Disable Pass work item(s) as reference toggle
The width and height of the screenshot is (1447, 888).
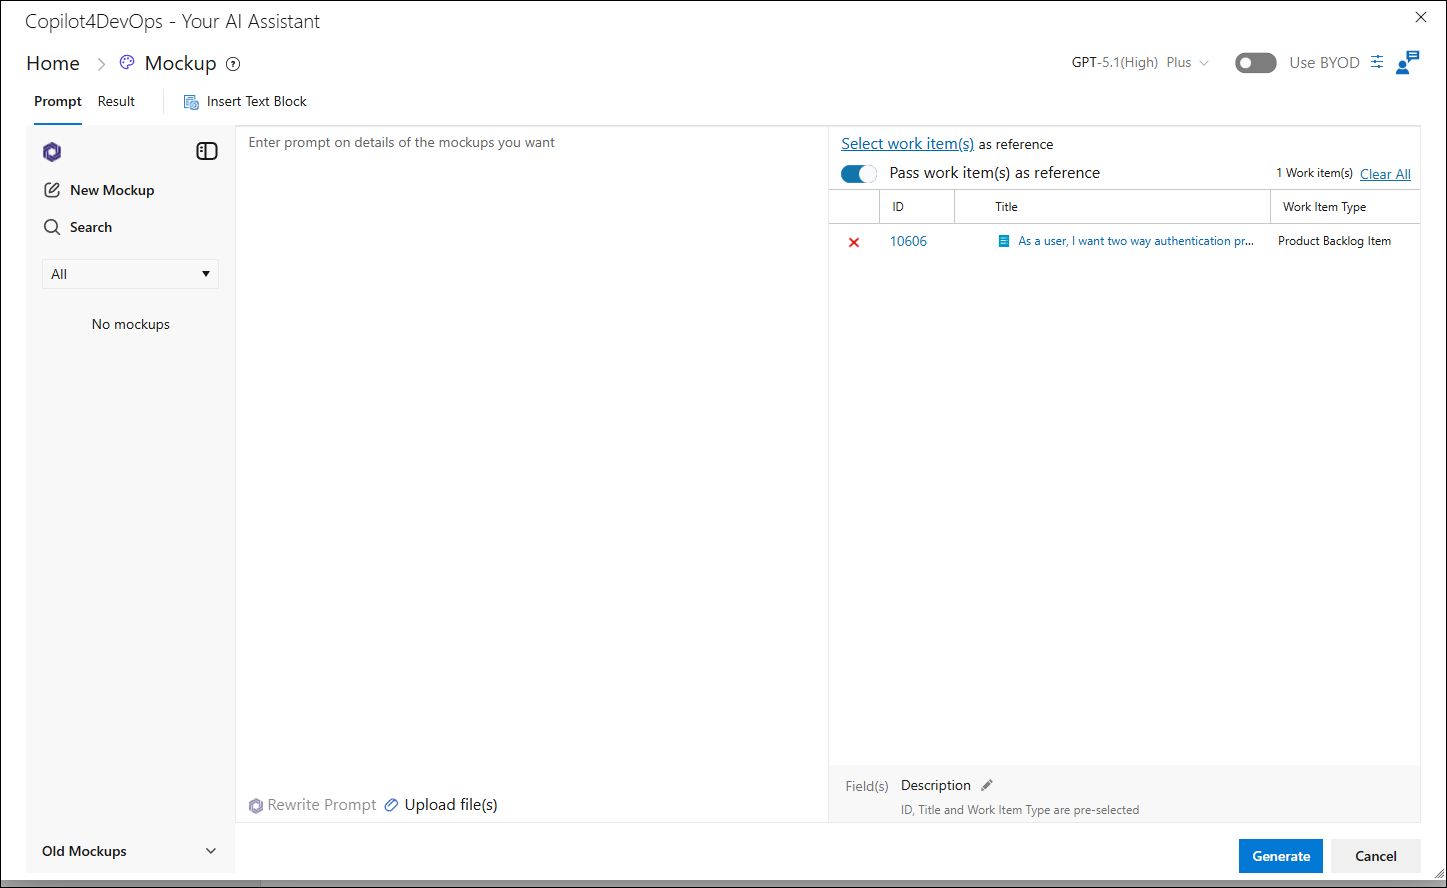point(859,174)
